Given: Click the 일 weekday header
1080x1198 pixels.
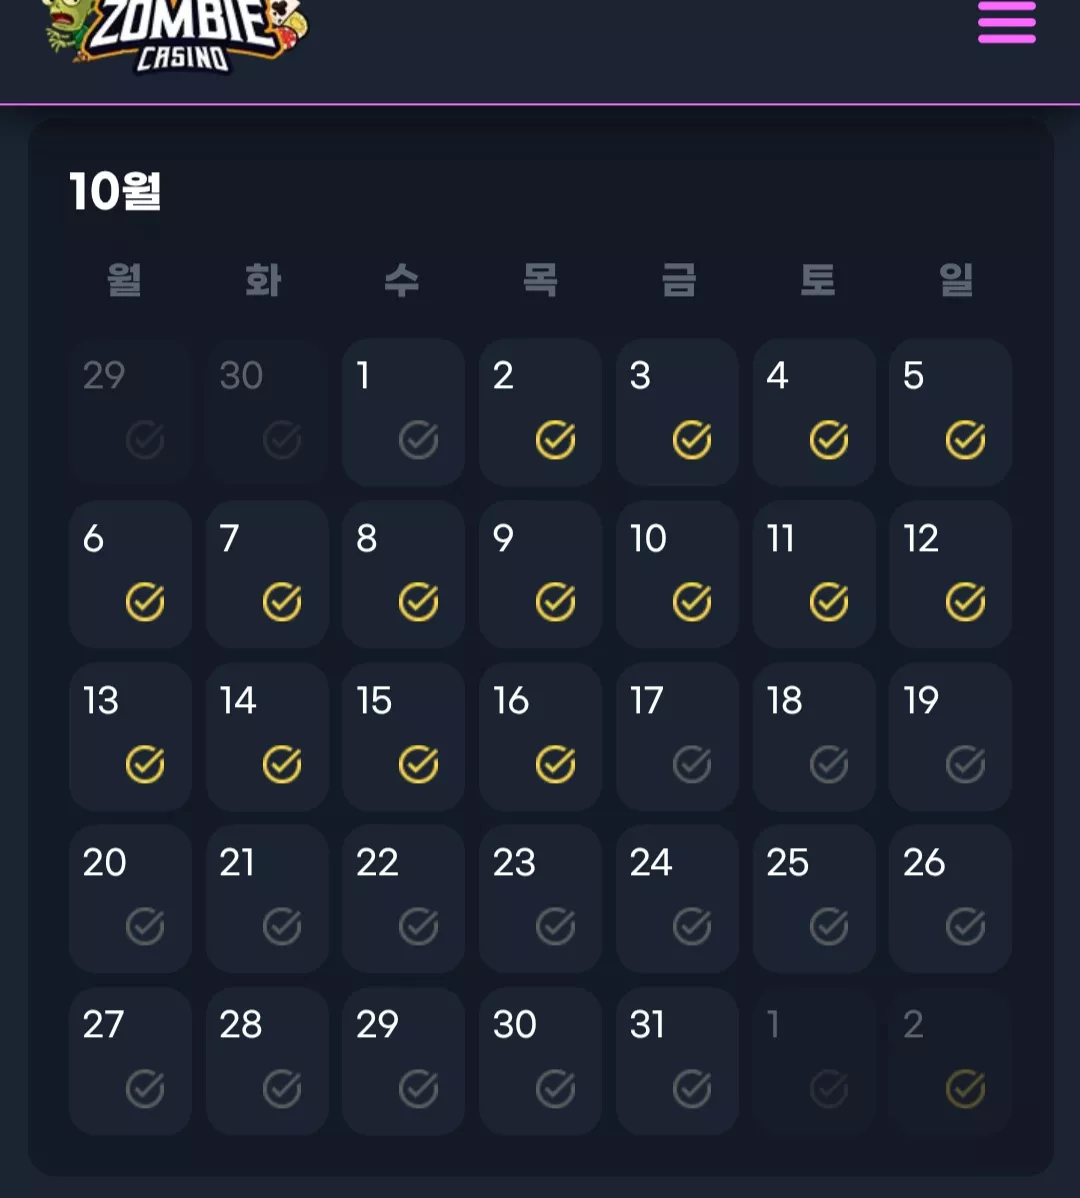Looking at the screenshot, I should pos(956,279).
